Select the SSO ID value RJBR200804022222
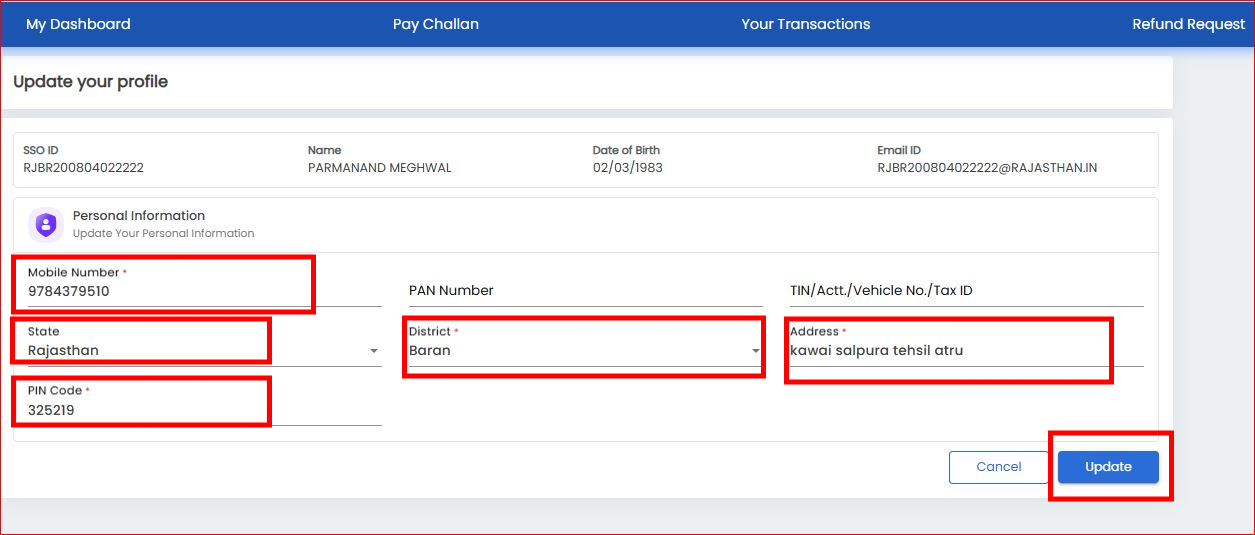 click(83, 168)
